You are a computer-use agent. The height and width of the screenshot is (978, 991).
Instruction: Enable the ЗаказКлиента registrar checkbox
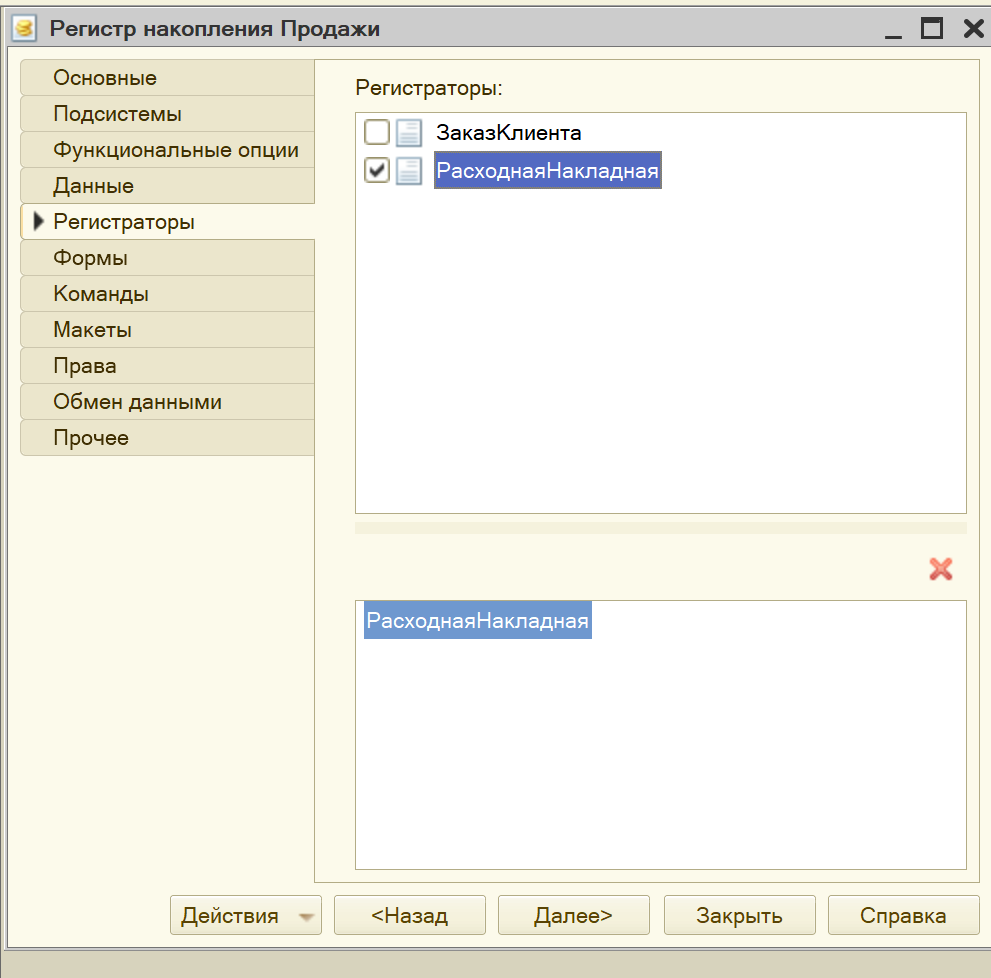pos(377,132)
